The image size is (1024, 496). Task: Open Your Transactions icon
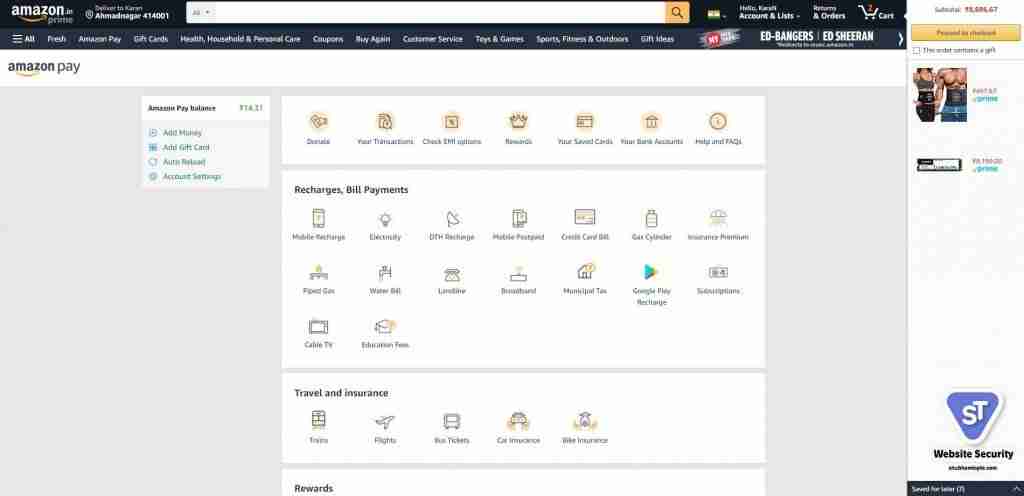[385, 121]
